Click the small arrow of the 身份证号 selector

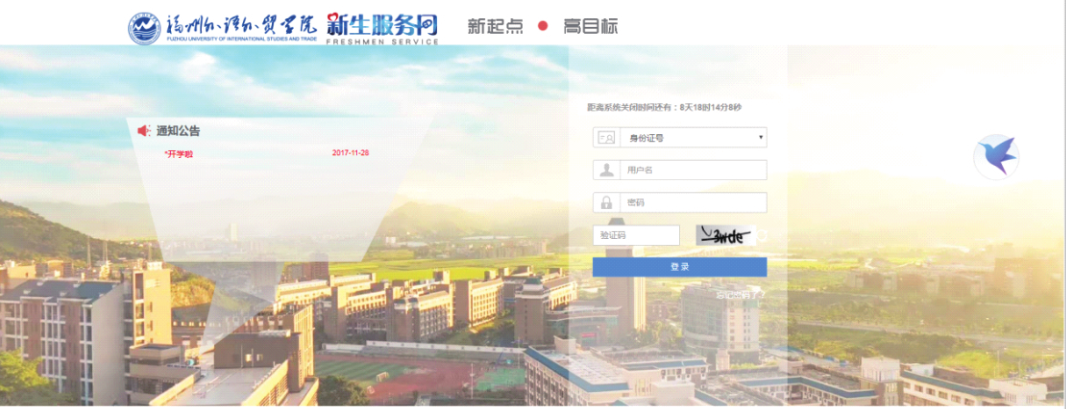pos(760,138)
